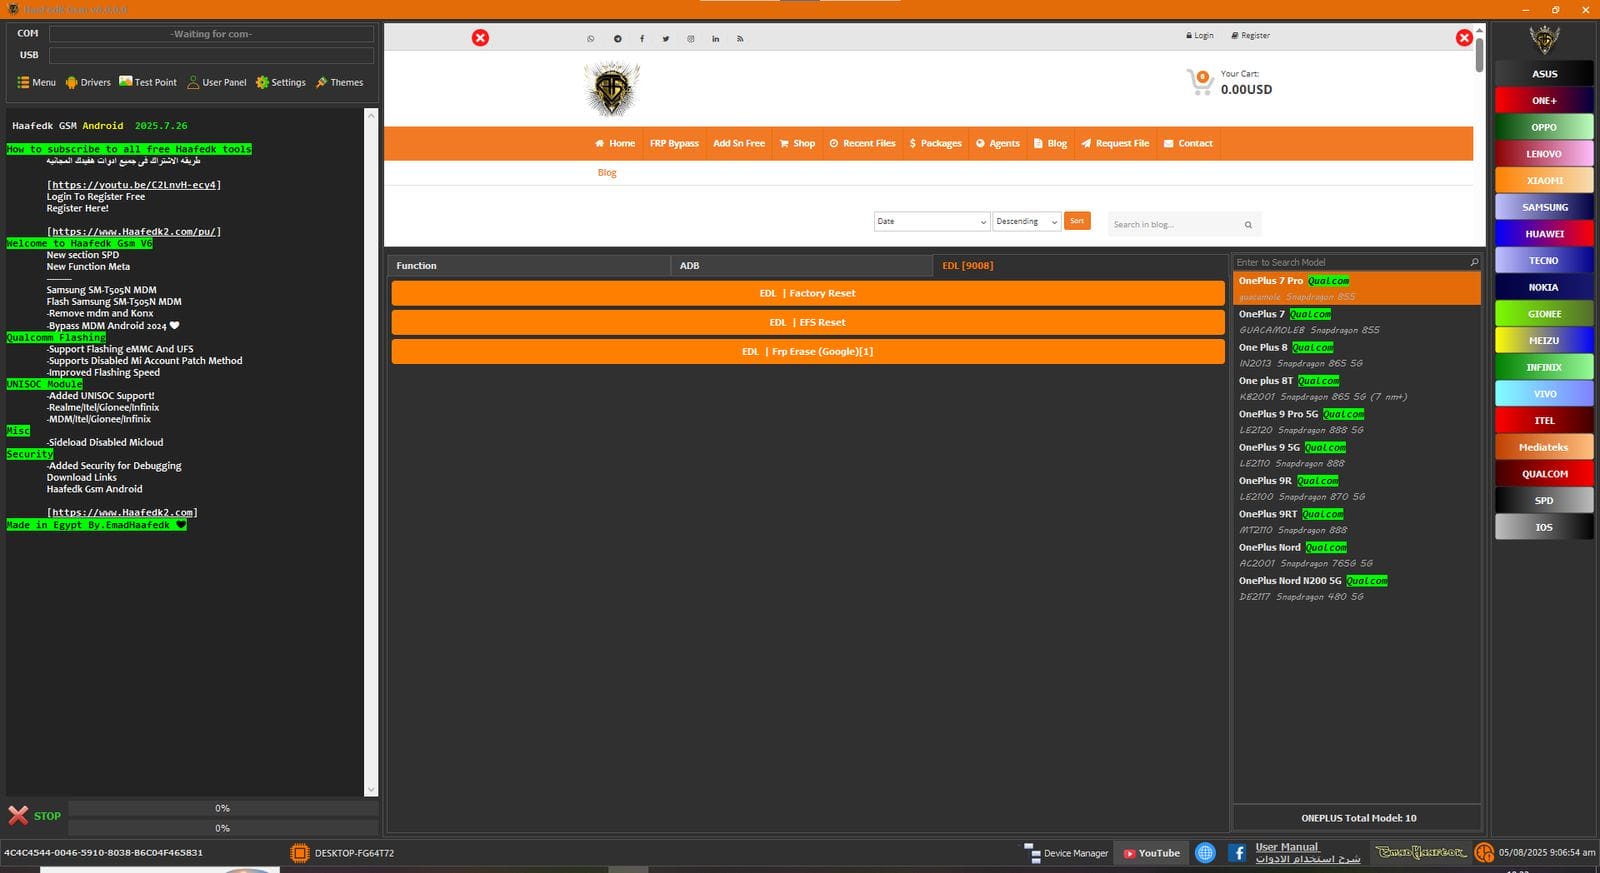1600x873 pixels.
Task: Click the COM port field
Action: [x=211, y=34]
